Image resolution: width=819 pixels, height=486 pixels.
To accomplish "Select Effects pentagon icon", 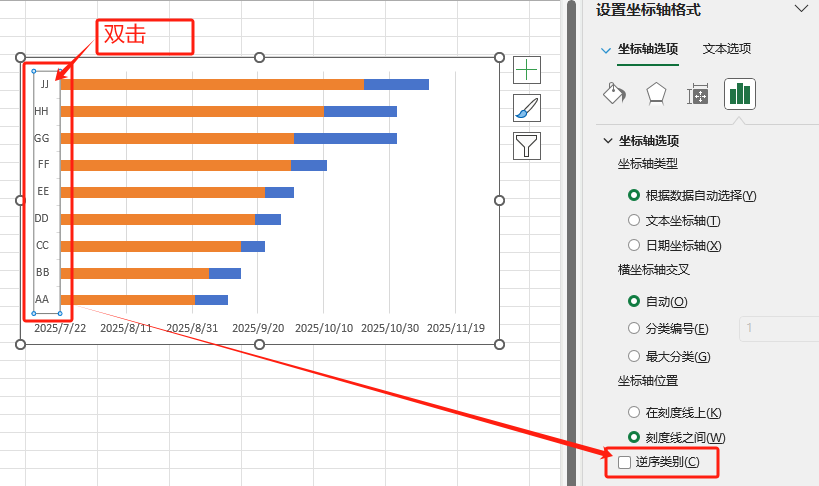I will (x=656, y=94).
